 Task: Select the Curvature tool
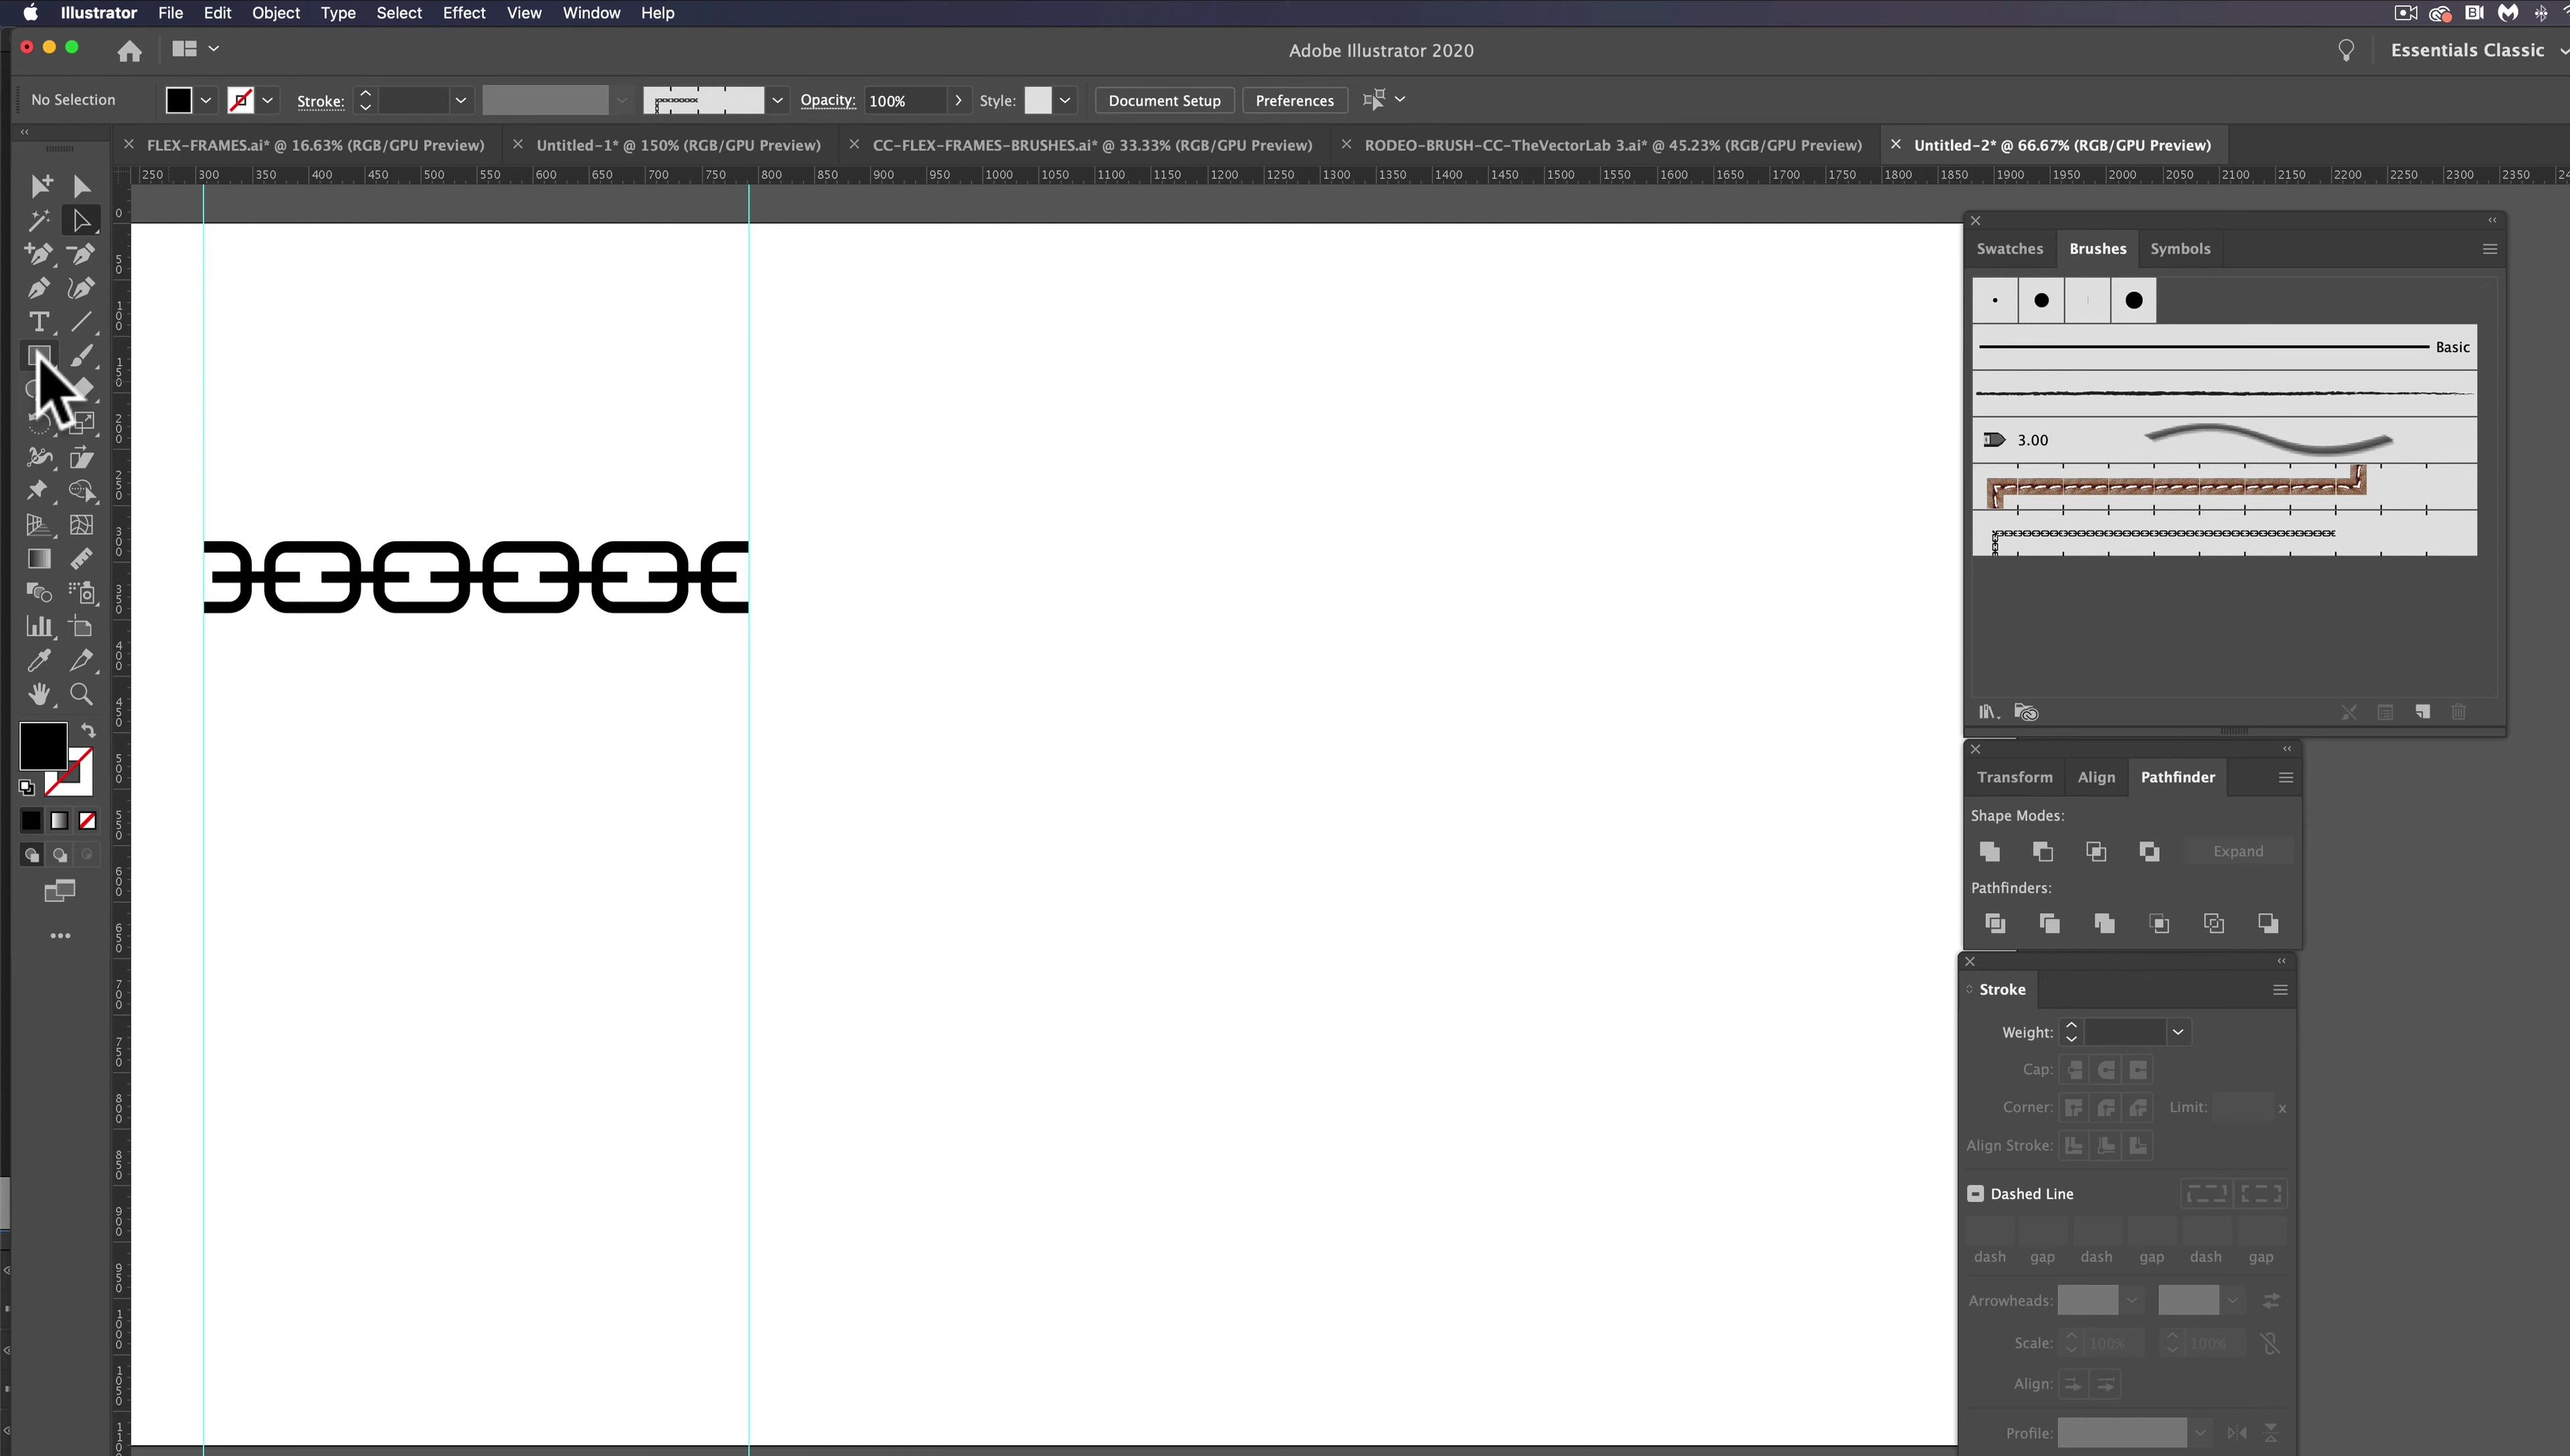[81, 288]
